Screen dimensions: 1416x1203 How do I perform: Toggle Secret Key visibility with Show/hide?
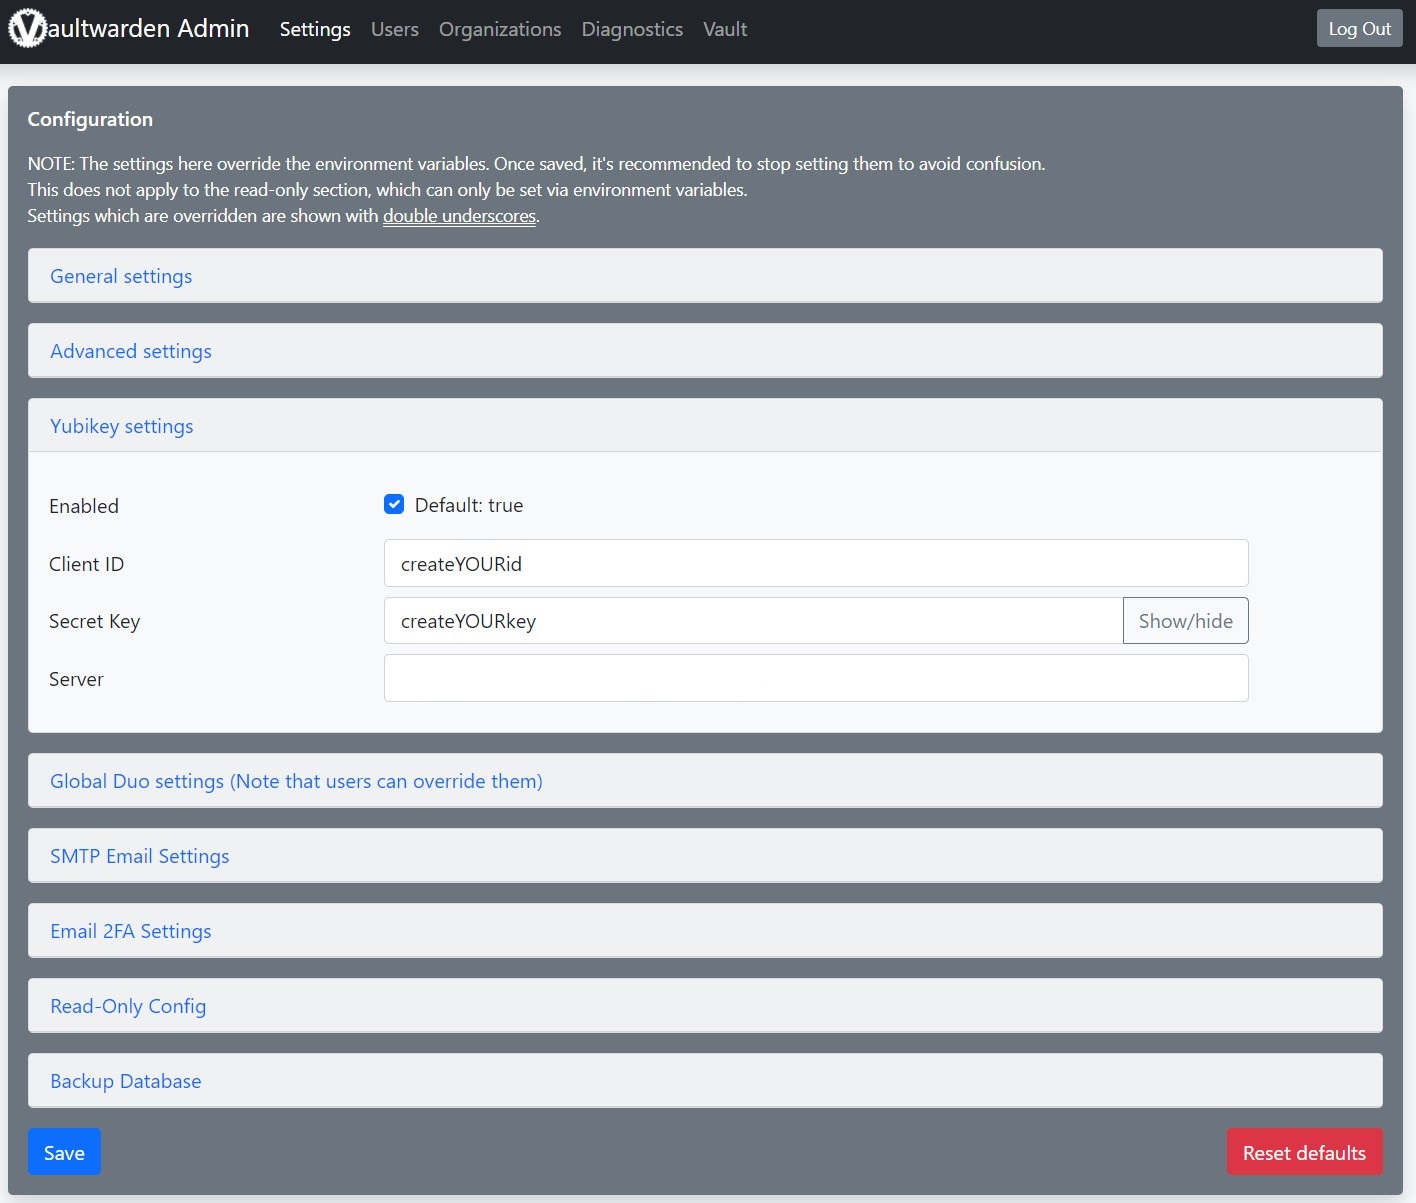[1185, 621]
